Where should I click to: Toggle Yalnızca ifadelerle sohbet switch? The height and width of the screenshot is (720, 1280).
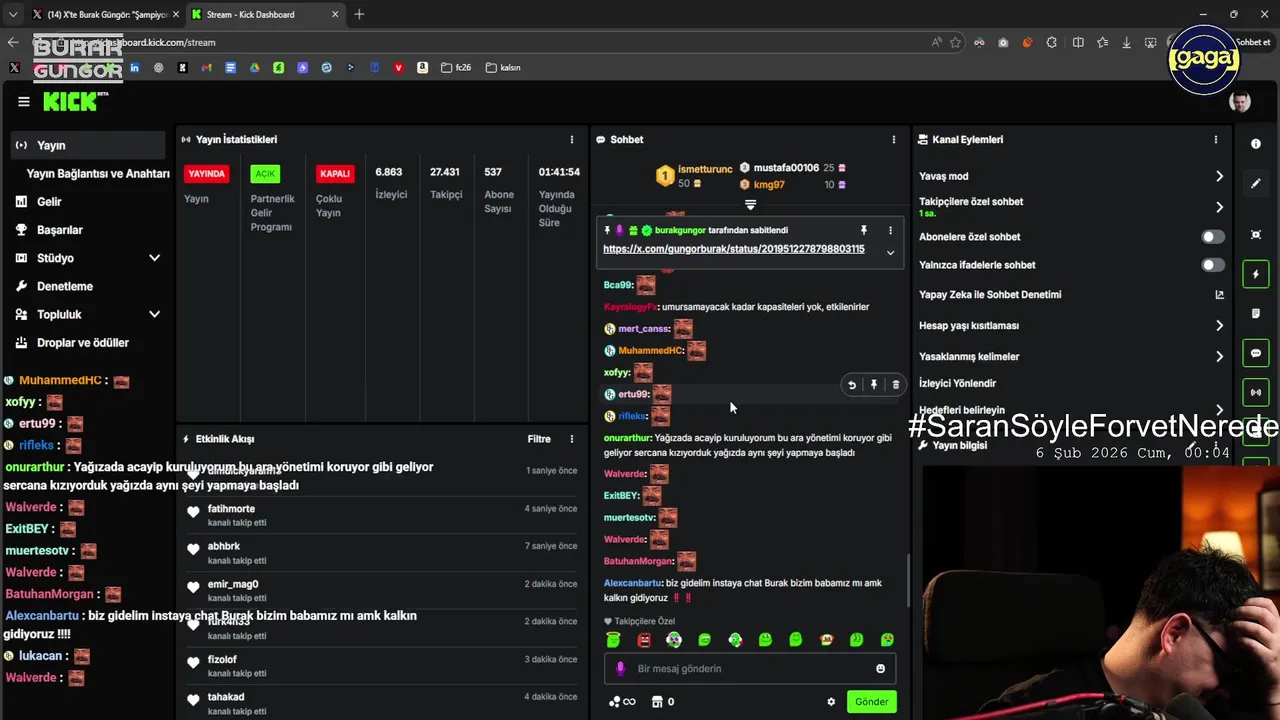coord(1213,265)
